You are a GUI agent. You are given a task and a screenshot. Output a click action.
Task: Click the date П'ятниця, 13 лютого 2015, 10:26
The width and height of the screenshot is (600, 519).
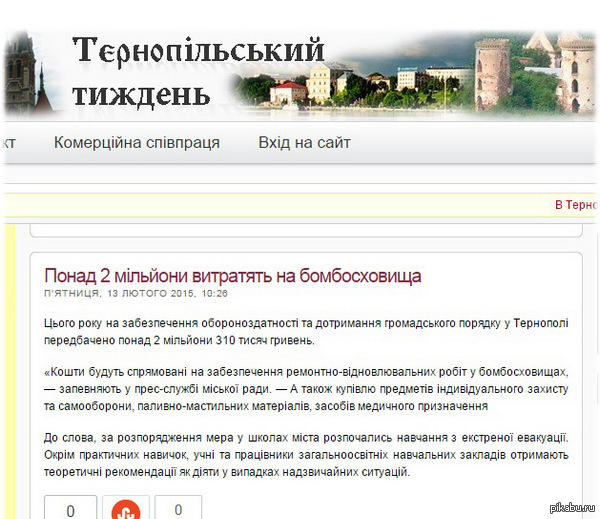tap(136, 294)
